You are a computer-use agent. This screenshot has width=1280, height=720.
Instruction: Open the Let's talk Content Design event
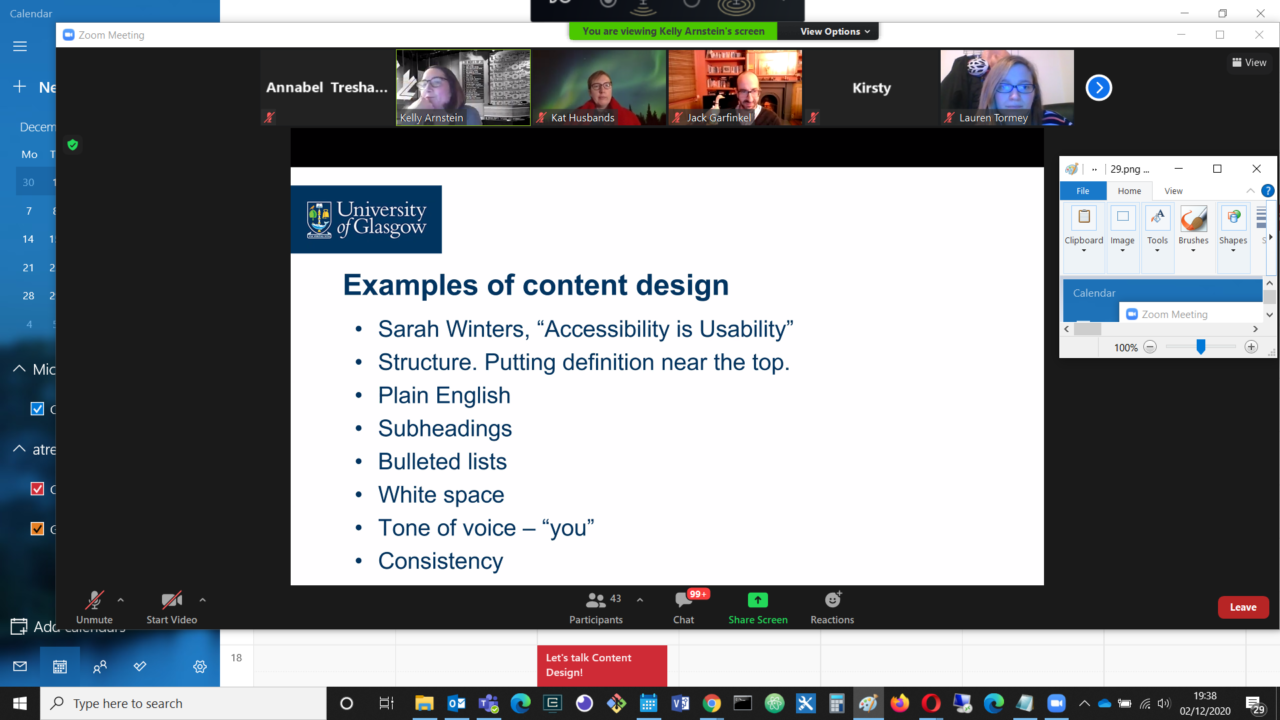(601, 663)
